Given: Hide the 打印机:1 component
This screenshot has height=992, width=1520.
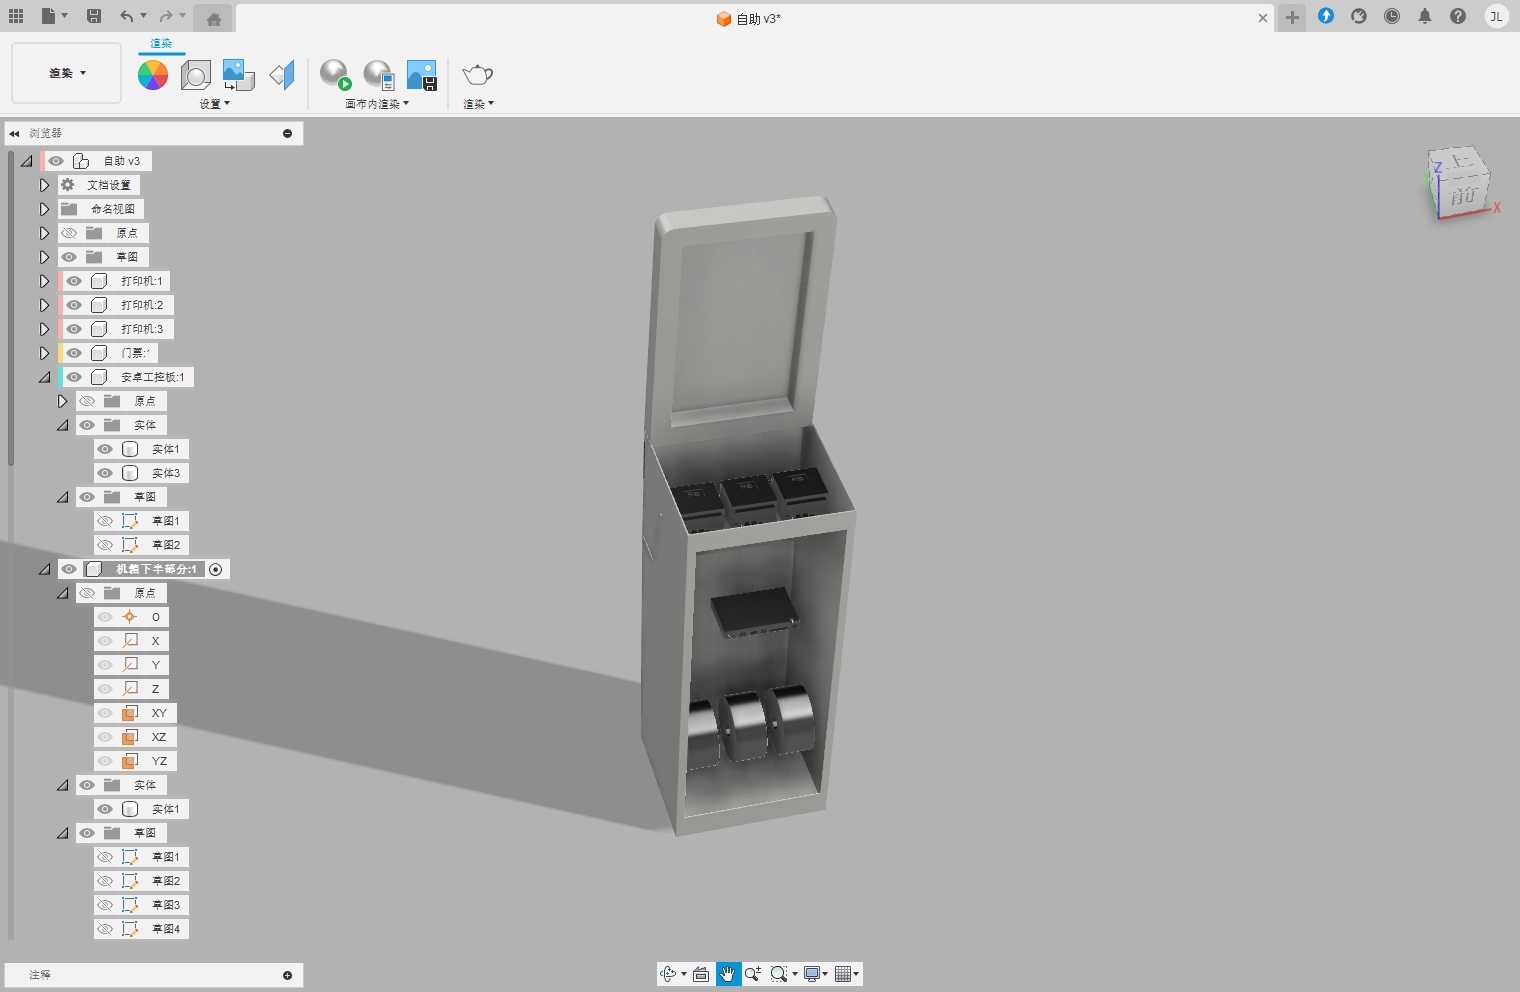Looking at the screenshot, I should 74,281.
